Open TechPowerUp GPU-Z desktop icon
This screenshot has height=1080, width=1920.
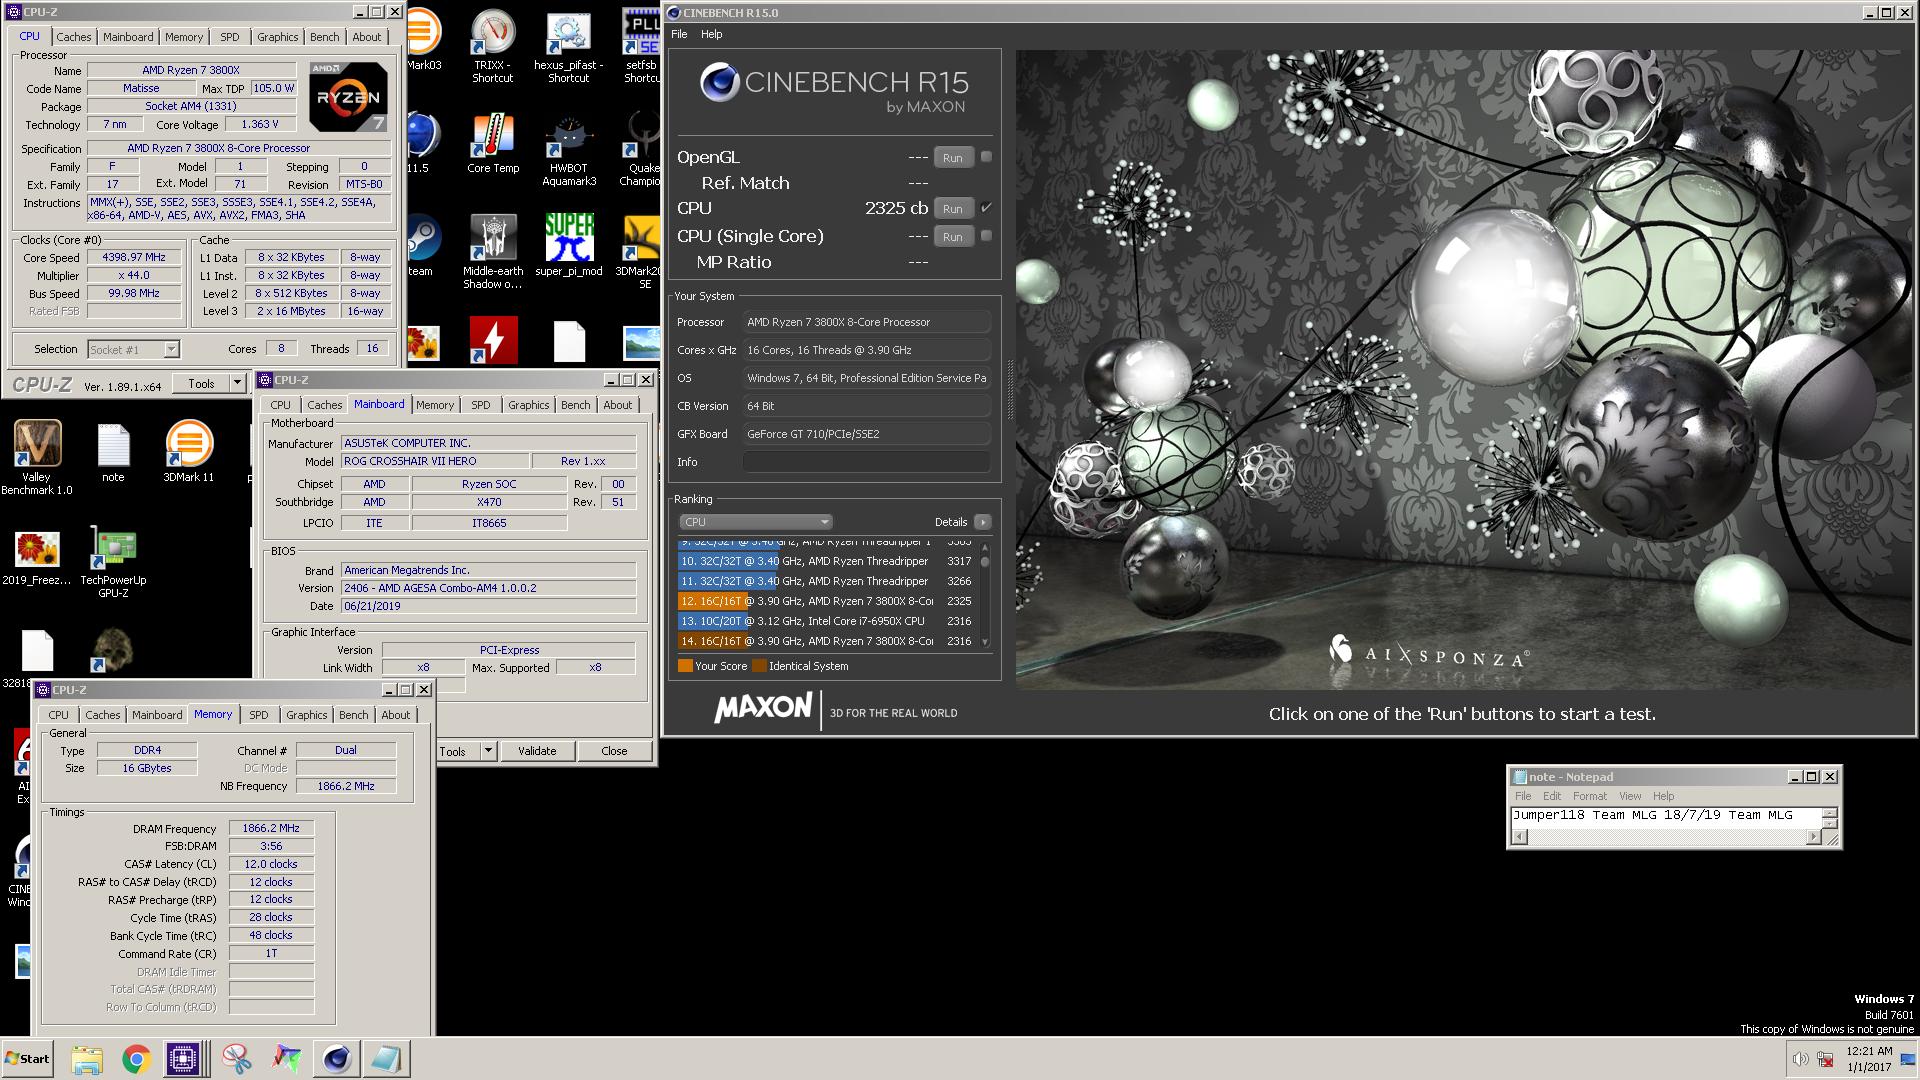coord(113,549)
